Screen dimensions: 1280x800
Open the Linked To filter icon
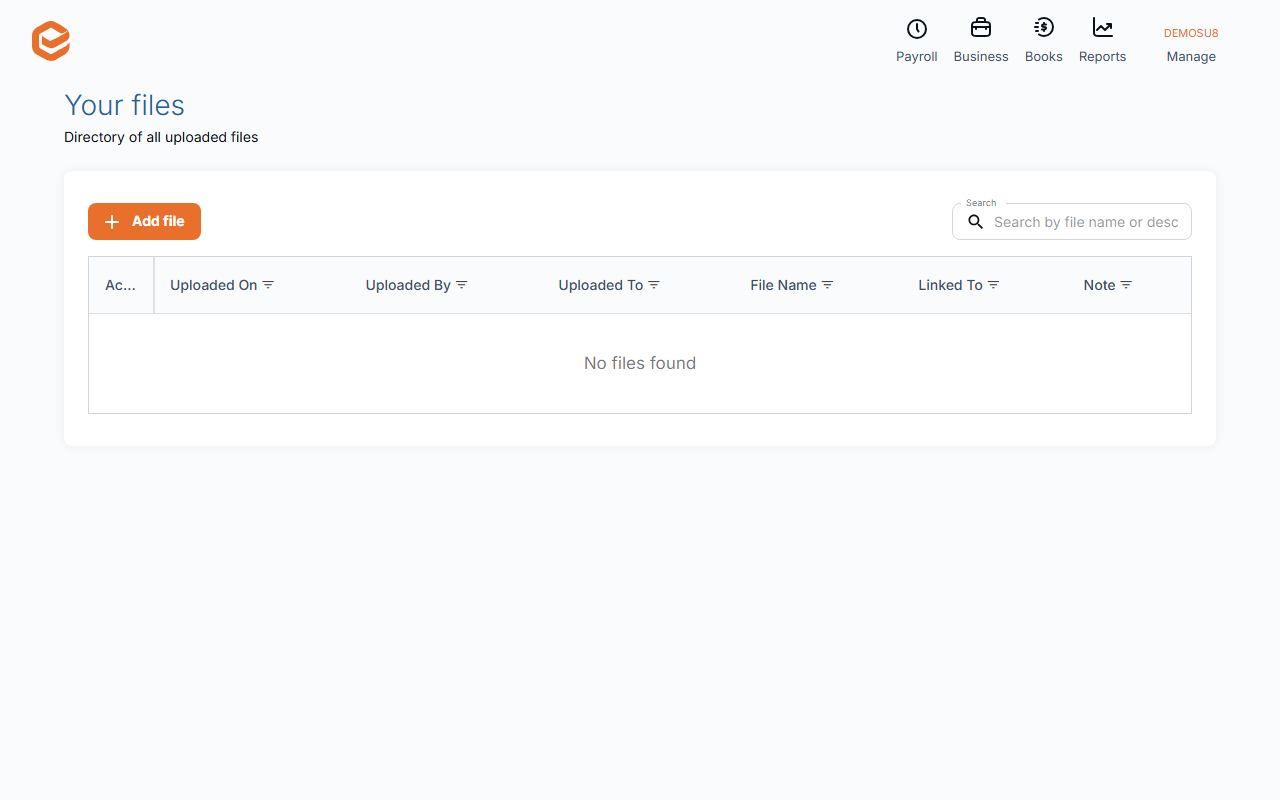pos(994,285)
